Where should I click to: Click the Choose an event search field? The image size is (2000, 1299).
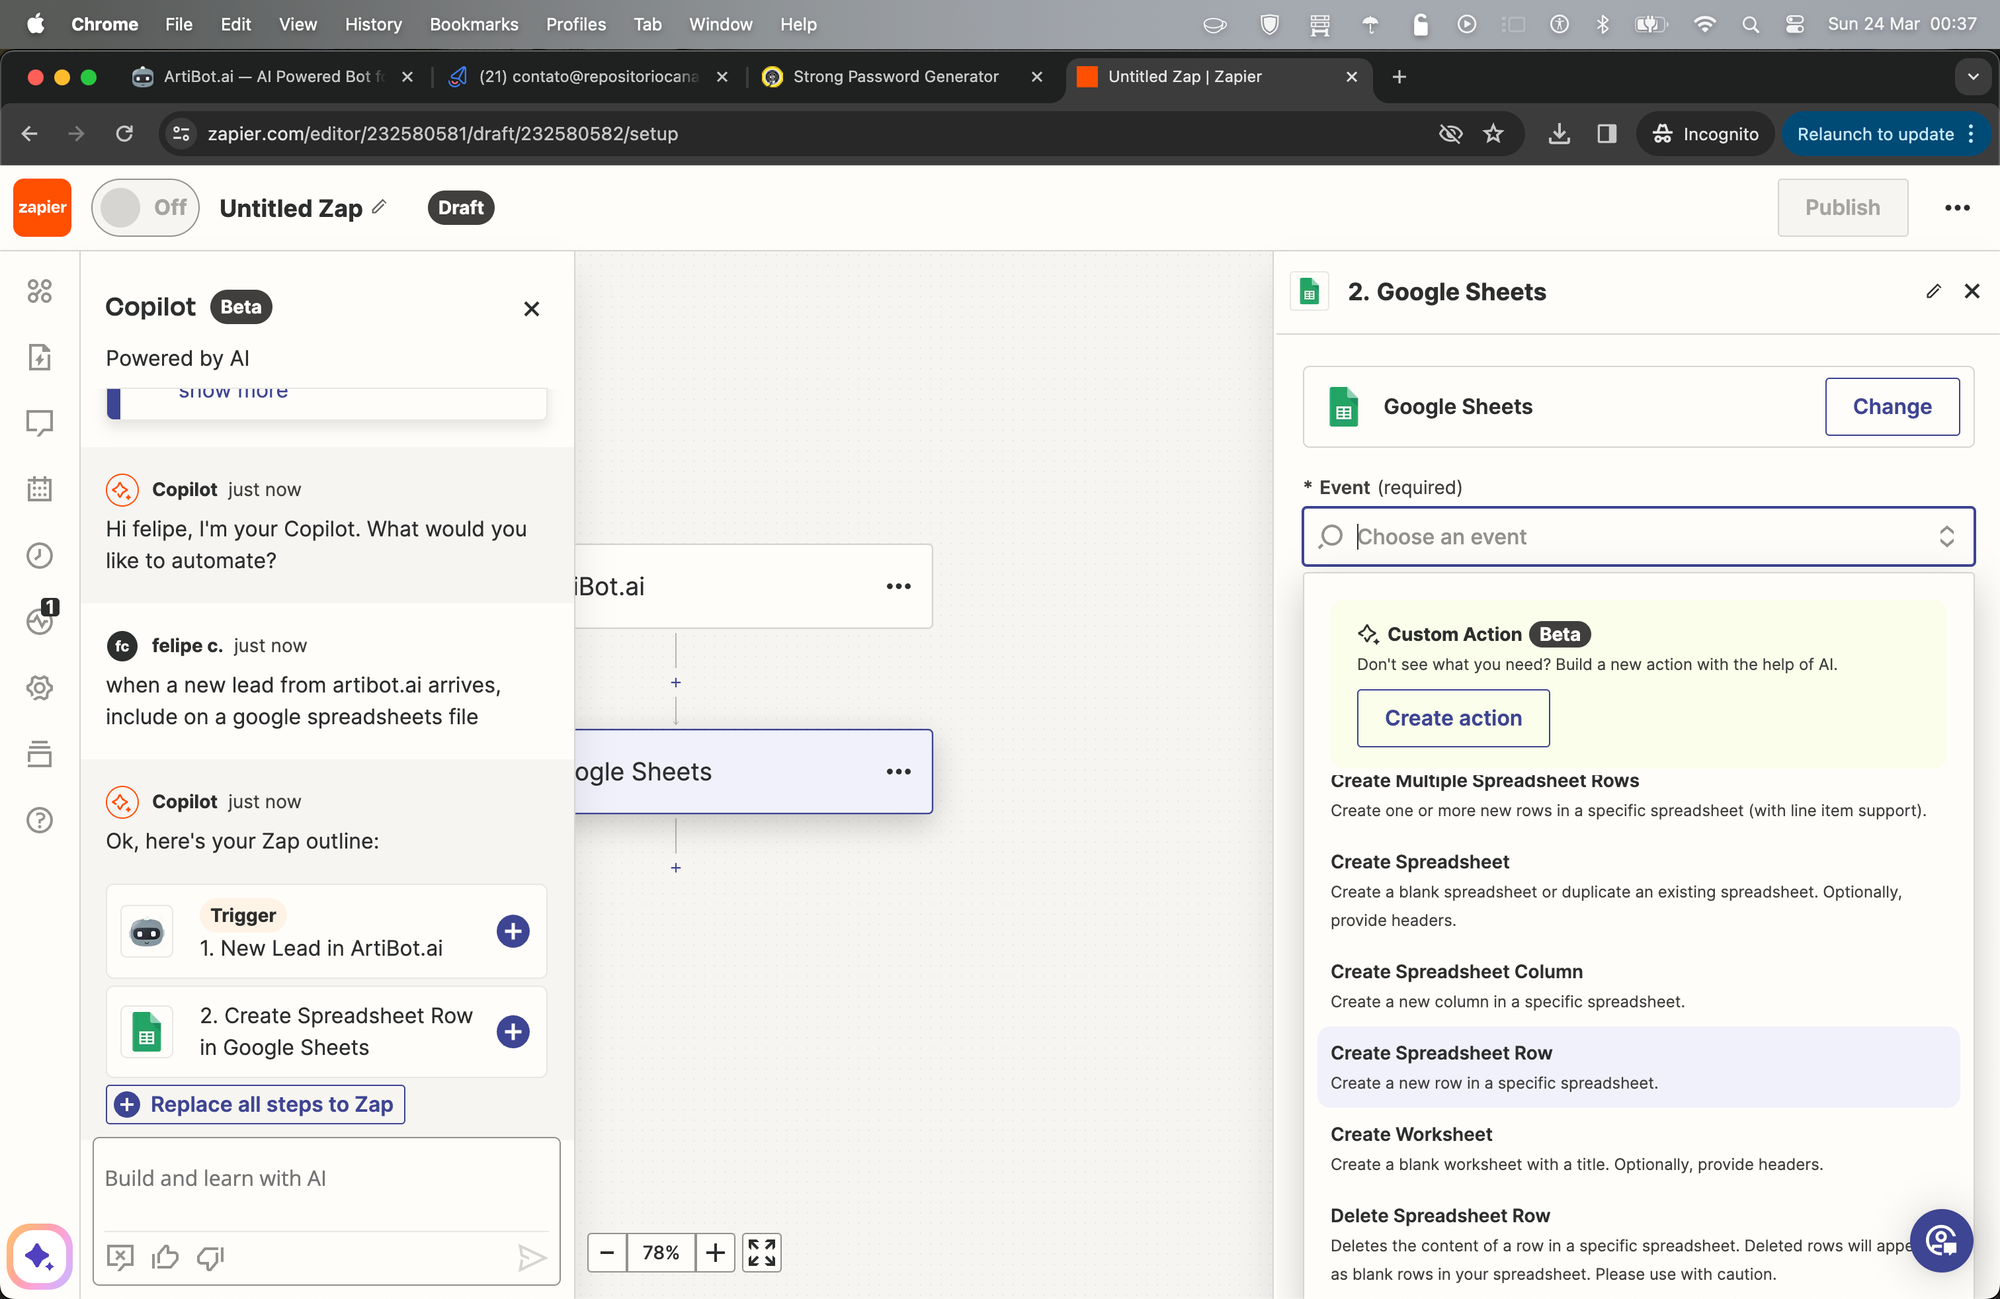[x=1638, y=537]
